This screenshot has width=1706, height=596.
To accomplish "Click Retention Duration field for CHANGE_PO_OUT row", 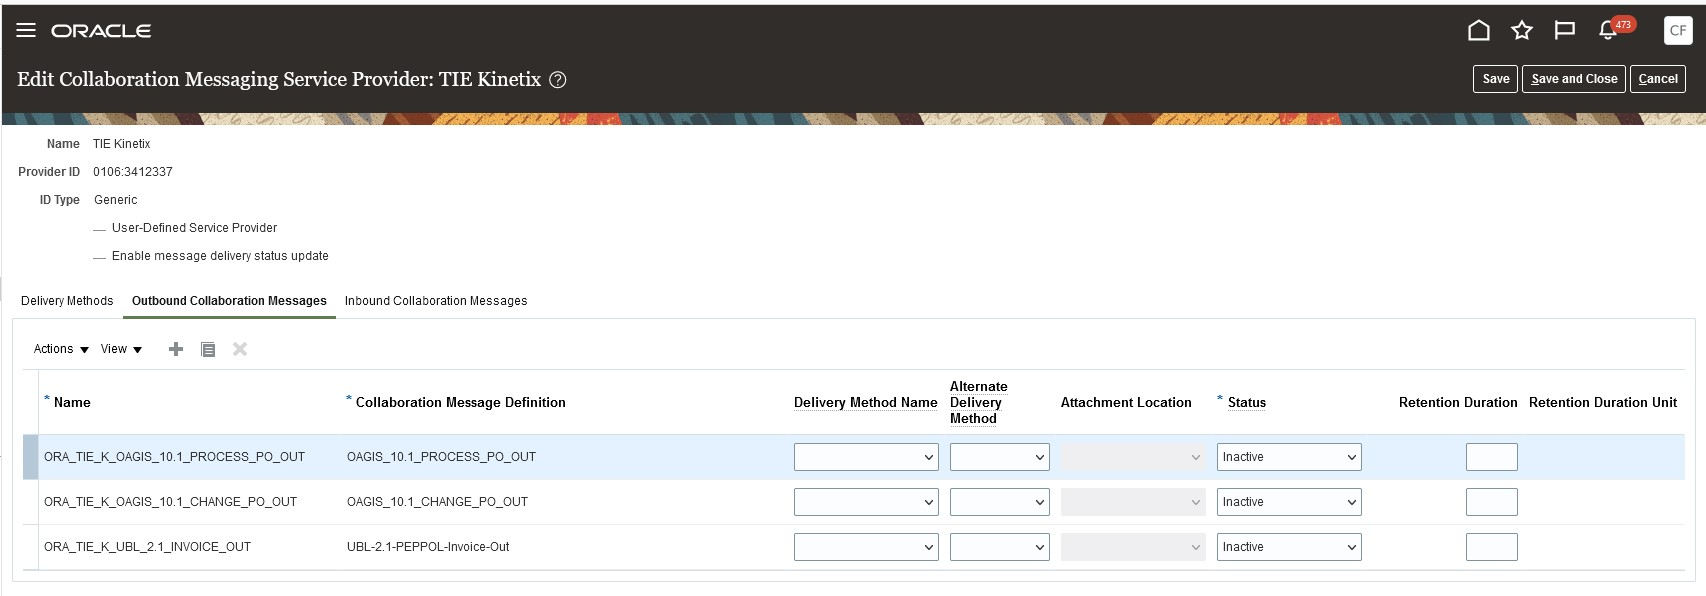I will click(1491, 502).
